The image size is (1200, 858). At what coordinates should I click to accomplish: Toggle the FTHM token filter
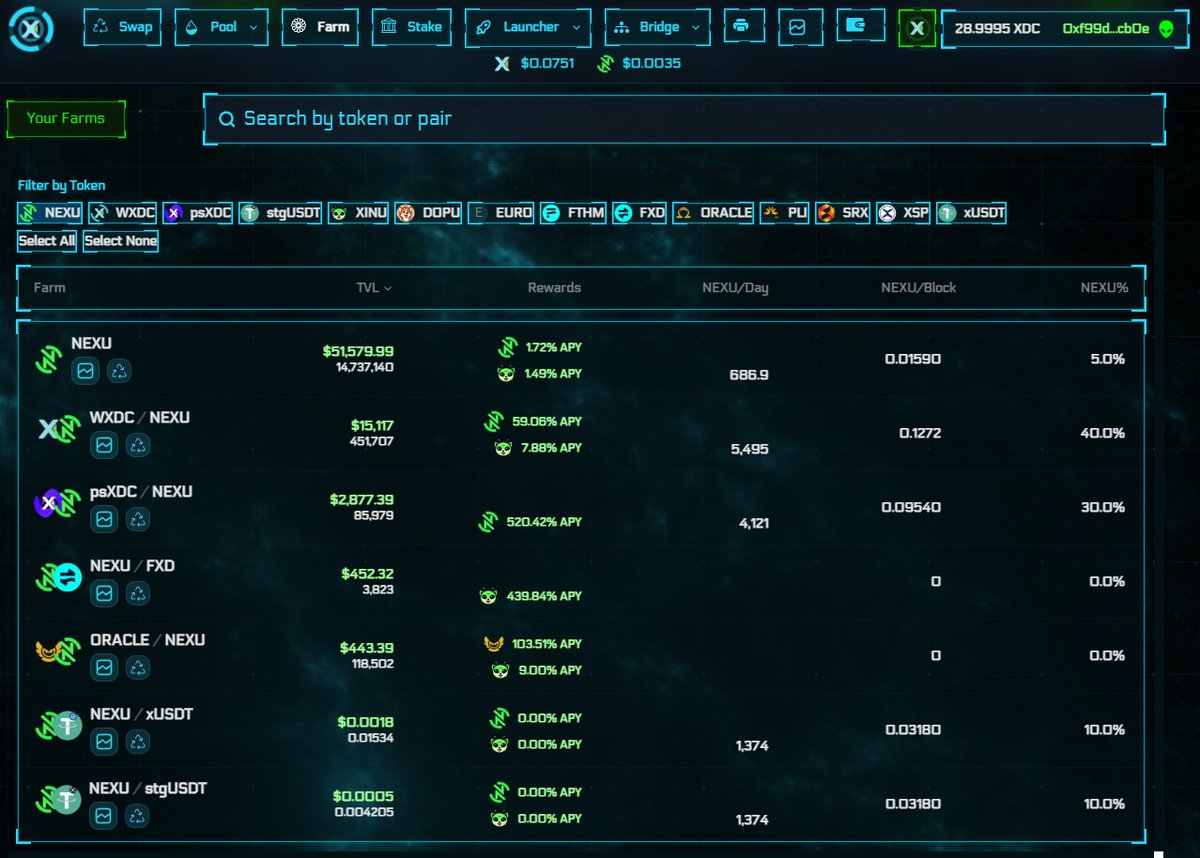pyautogui.click(x=573, y=212)
